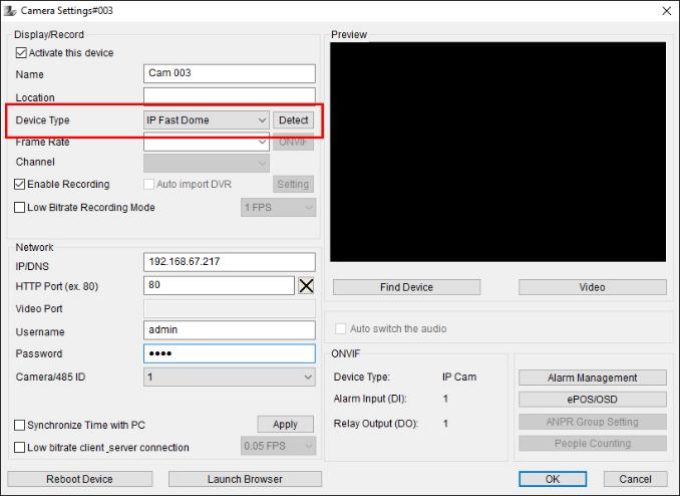680x496 pixels.
Task: Click the IP/DNS address field
Action: 229,262
